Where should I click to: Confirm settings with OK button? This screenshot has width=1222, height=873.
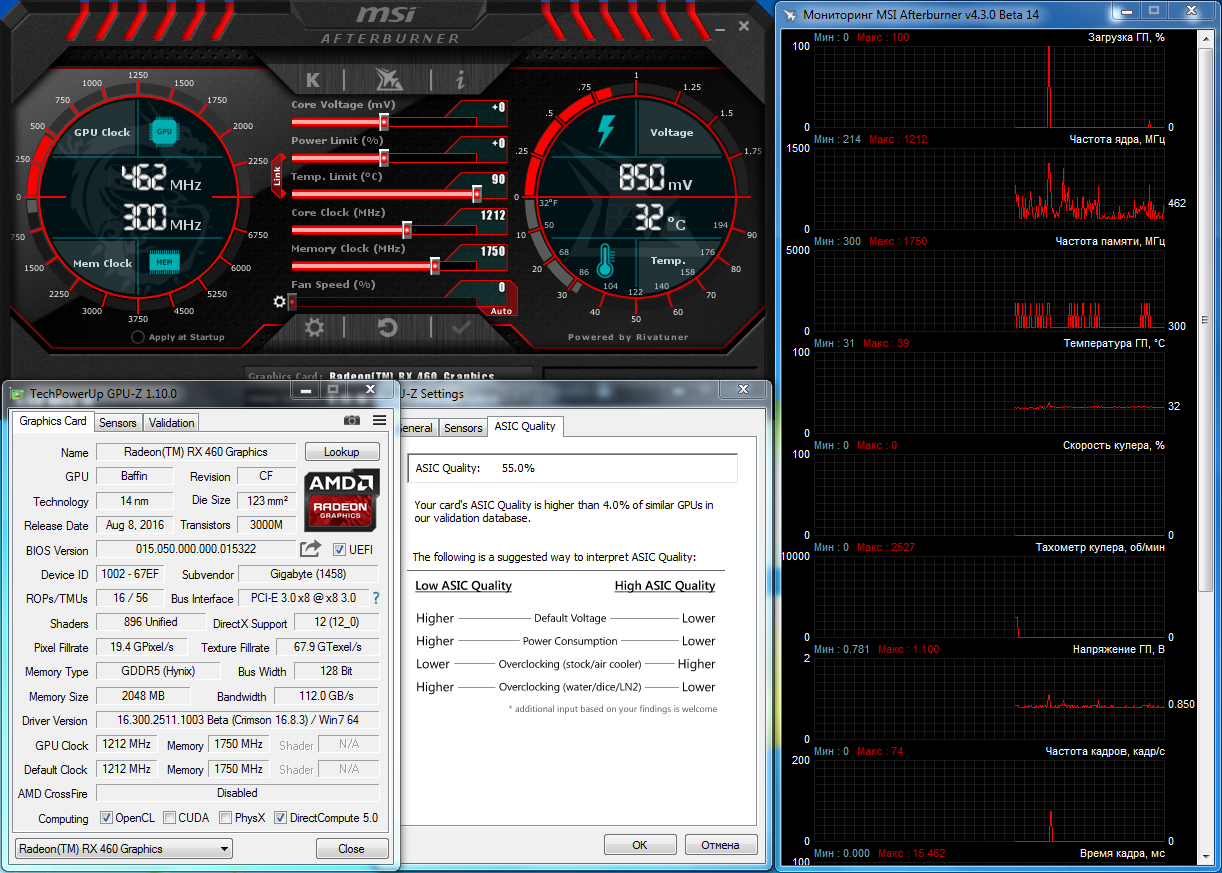pyautogui.click(x=640, y=845)
